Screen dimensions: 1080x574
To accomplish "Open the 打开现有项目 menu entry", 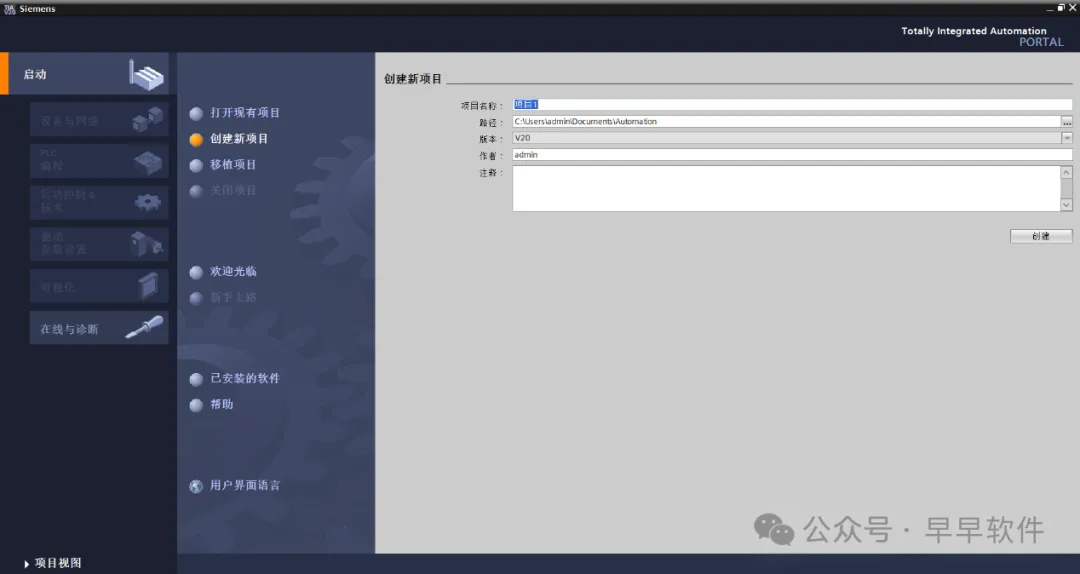I will pyautogui.click(x=245, y=112).
